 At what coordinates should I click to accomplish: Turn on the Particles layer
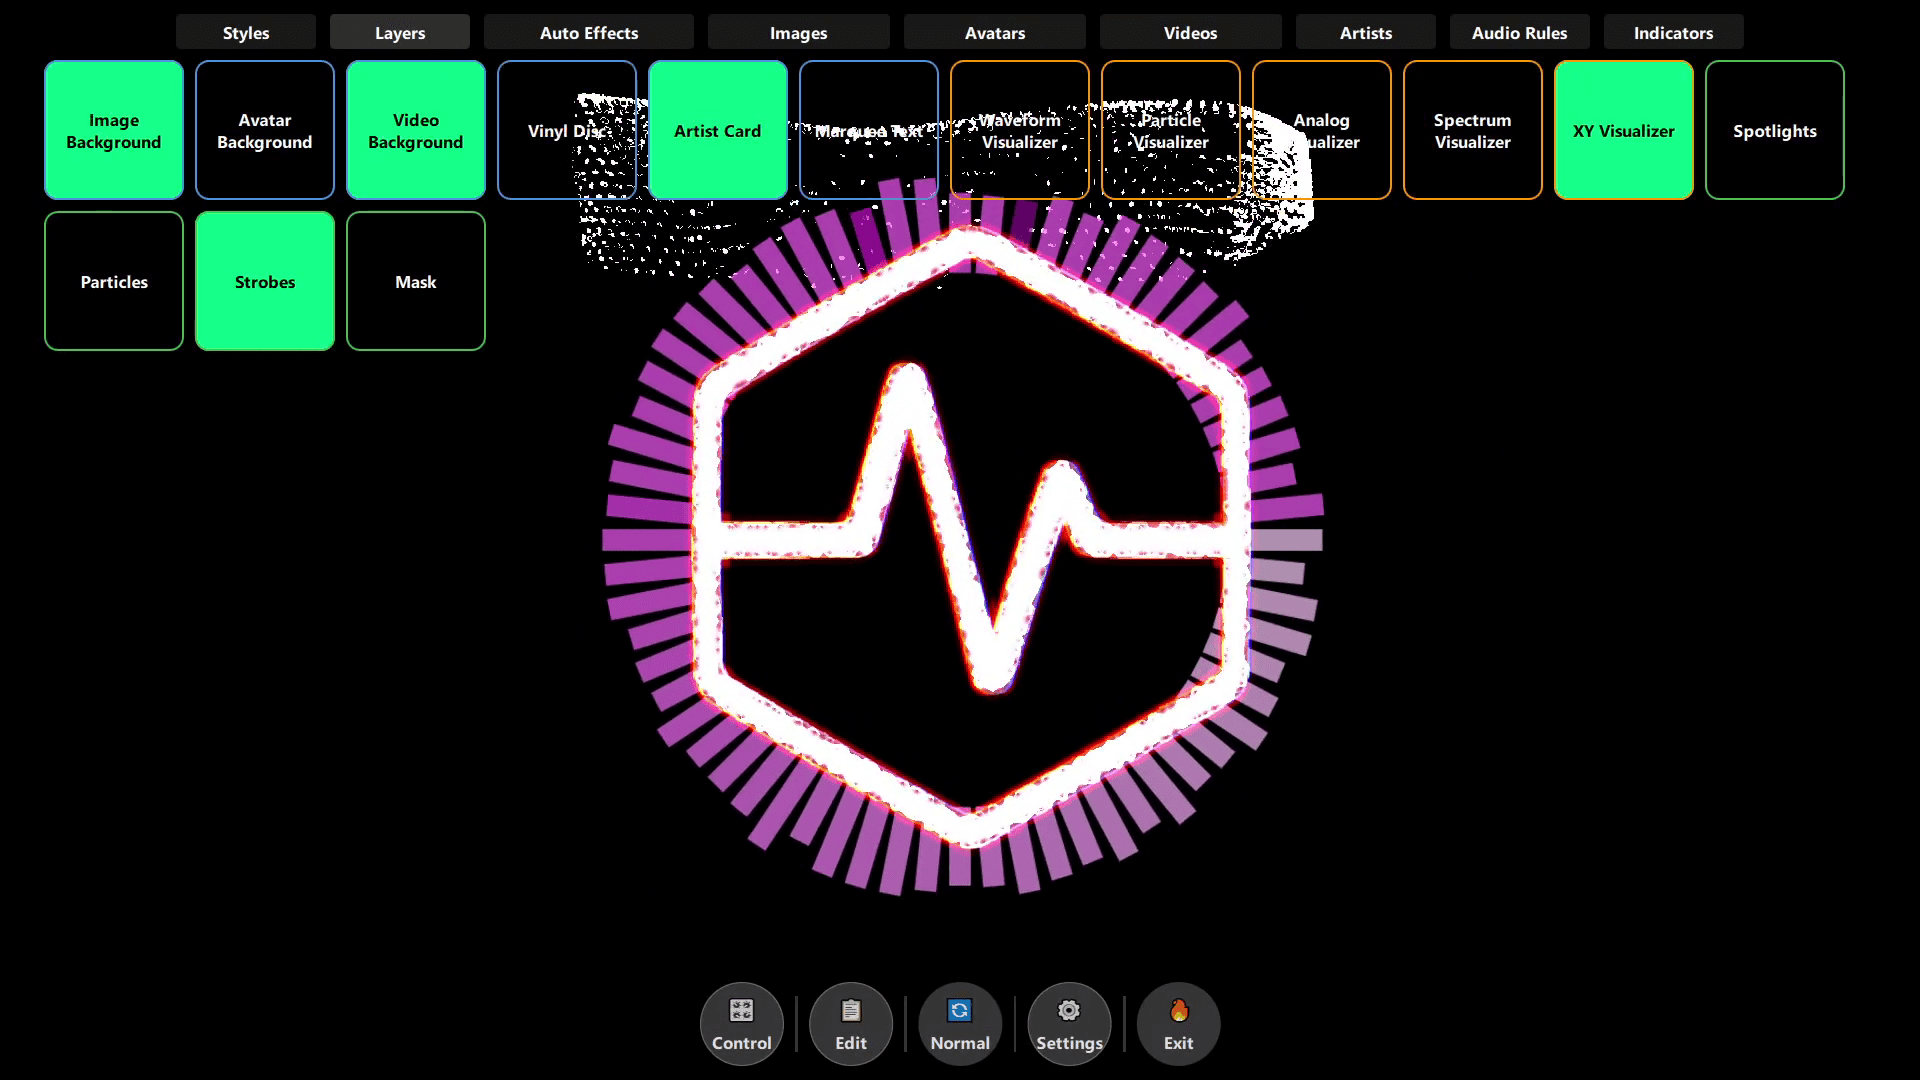tap(113, 281)
